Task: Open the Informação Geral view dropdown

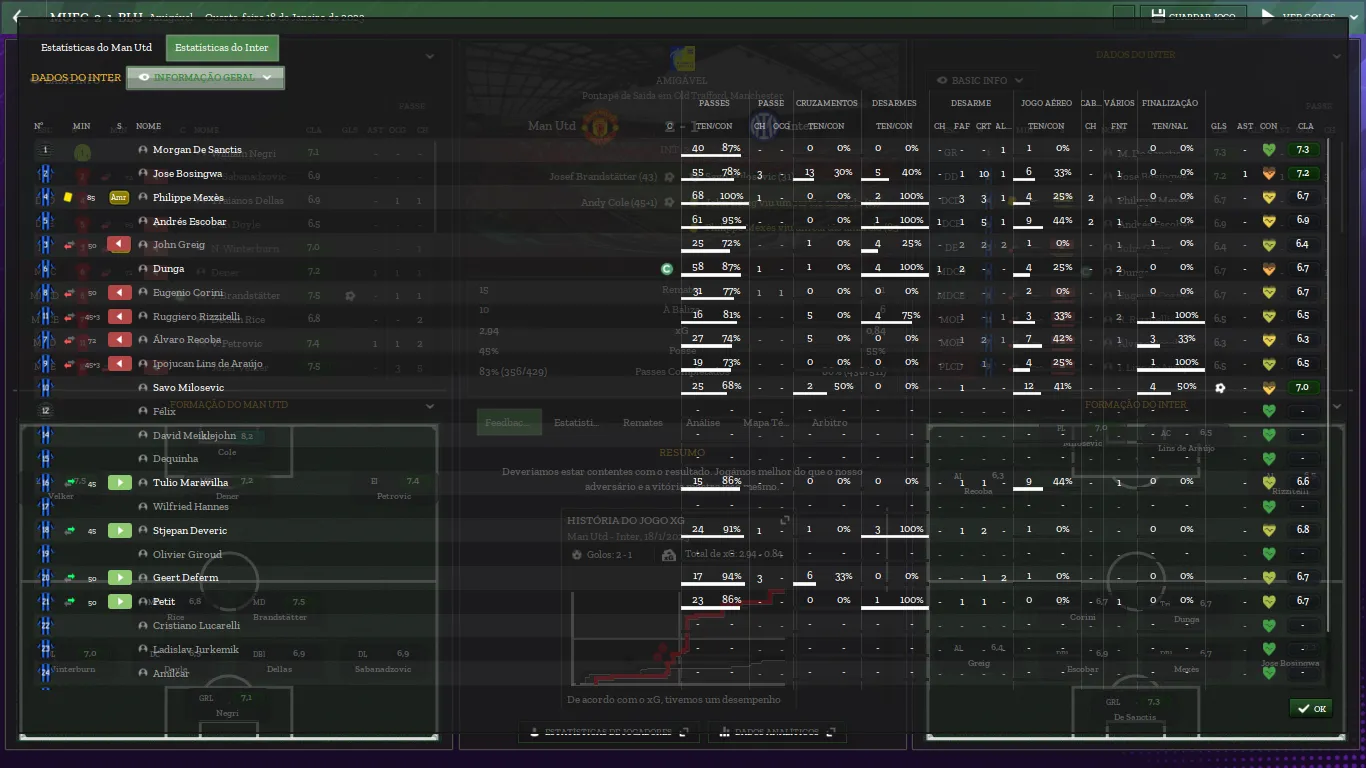Action: [205, 77]
